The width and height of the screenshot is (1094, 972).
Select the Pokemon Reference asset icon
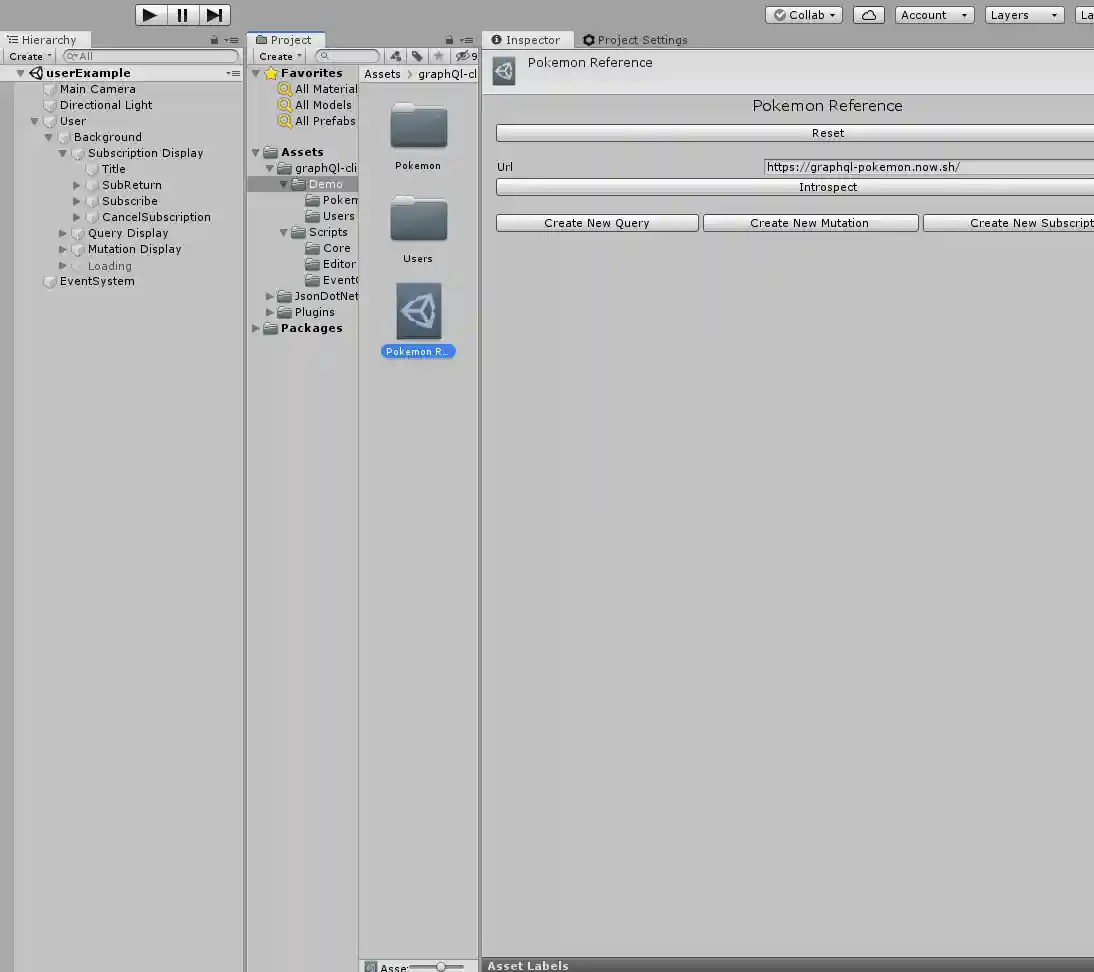click(x=418, y=311)
